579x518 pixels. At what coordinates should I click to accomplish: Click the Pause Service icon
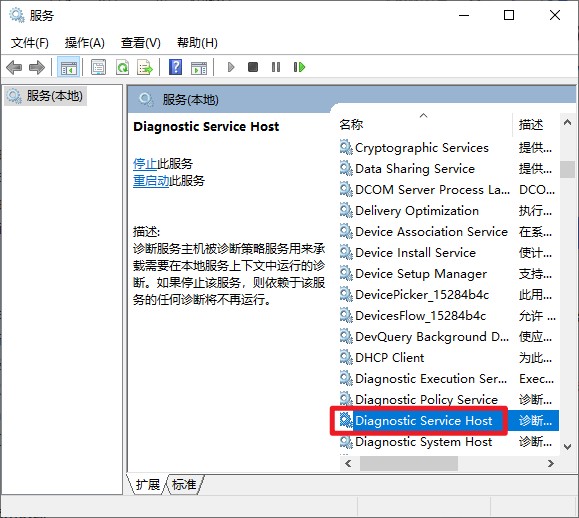[x=276, y=67]
